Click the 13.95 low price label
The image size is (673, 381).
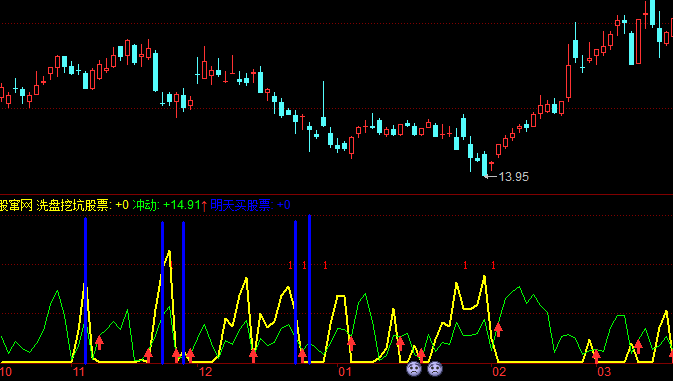(x=514, y=177)
